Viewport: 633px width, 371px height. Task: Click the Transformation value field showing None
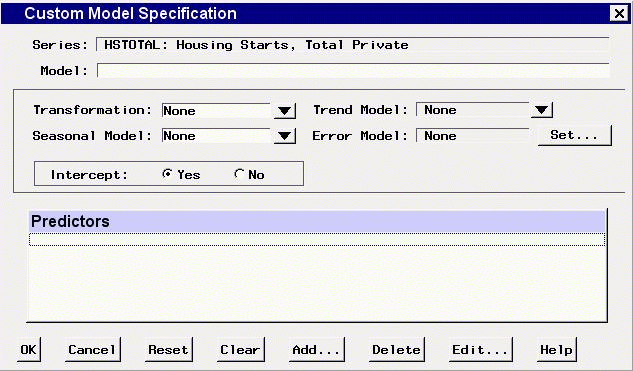coord(216,111)
